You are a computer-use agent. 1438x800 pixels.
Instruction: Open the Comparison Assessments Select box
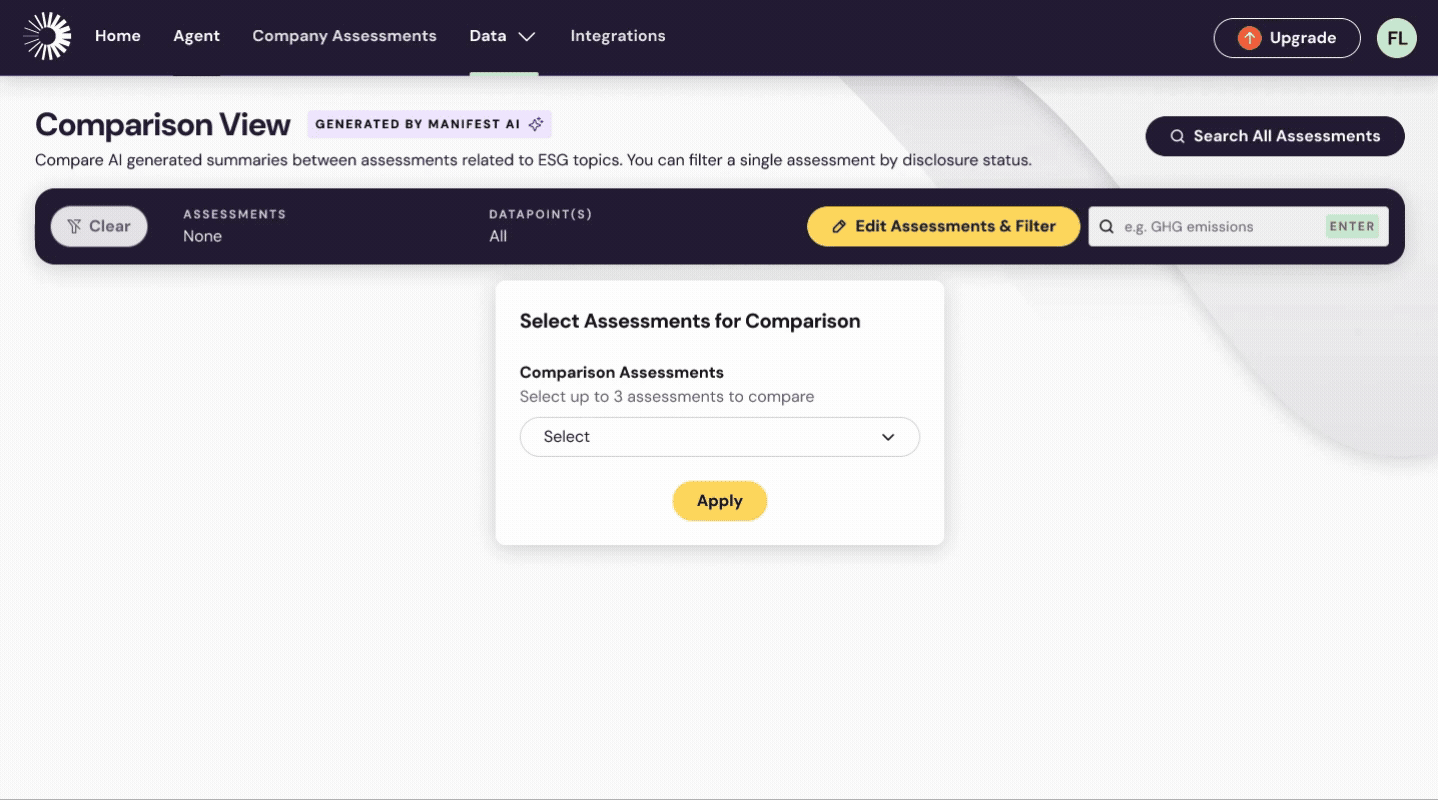[x=700, y=437]
